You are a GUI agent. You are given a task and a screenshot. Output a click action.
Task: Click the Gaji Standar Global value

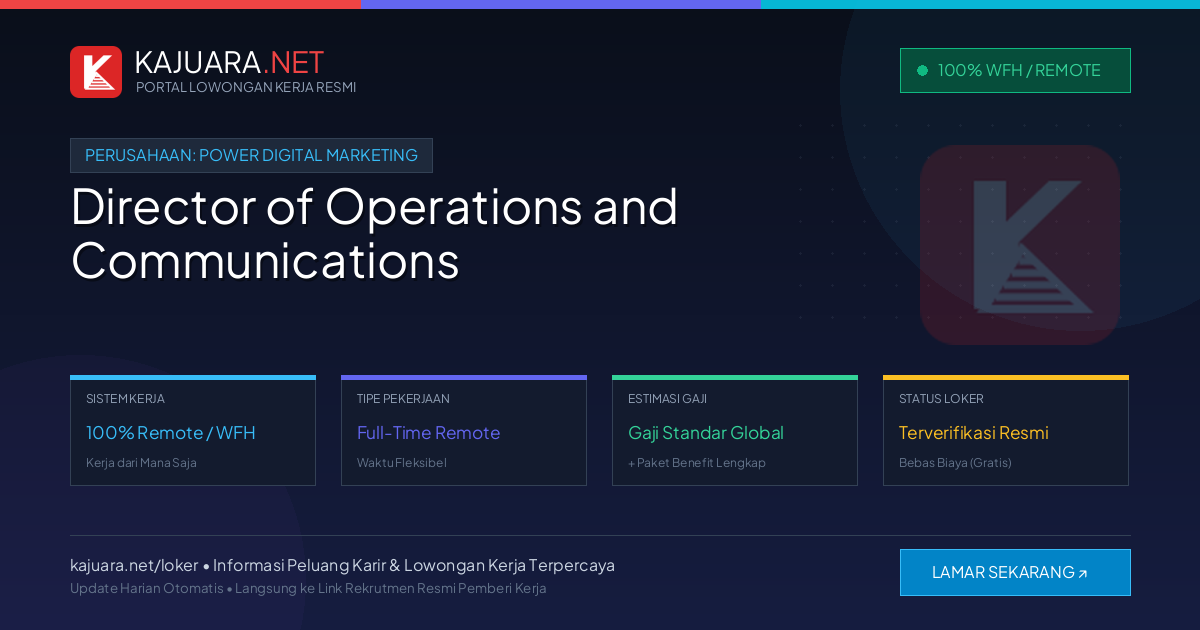(x=706, y=433)
